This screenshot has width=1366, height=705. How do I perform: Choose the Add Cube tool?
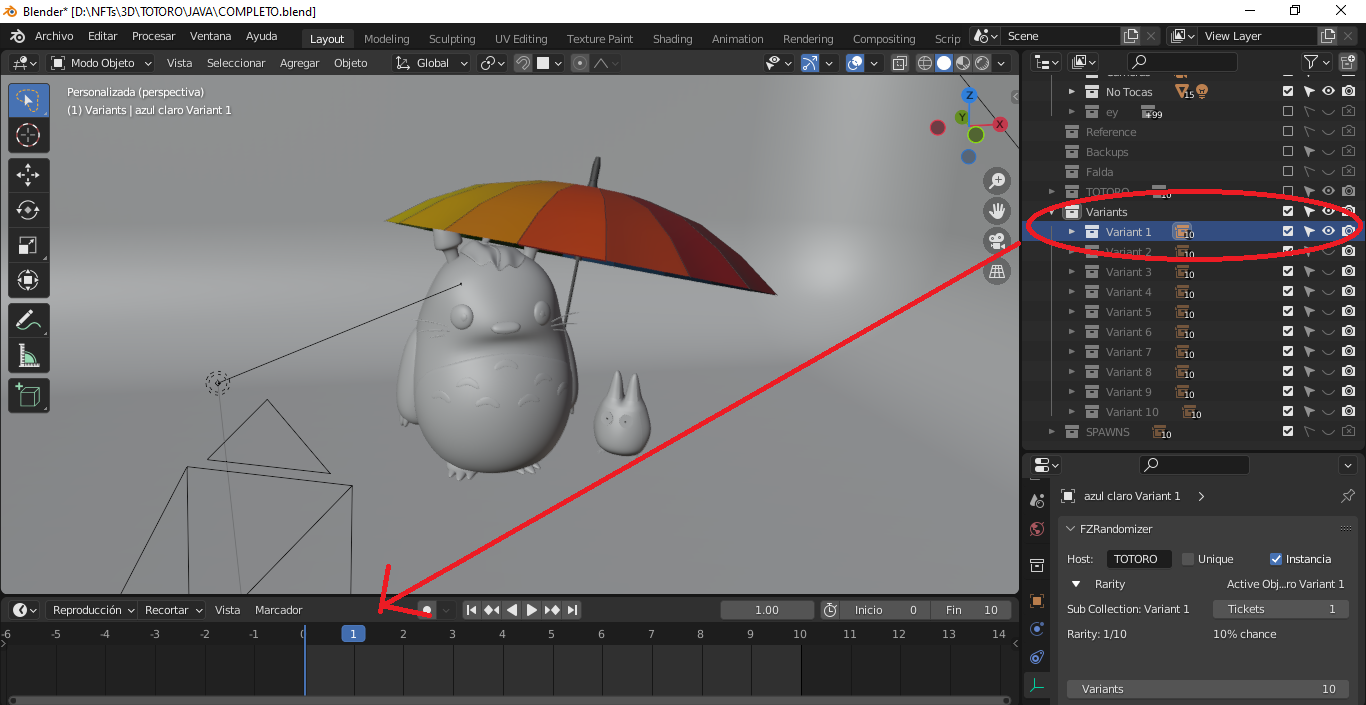click(29, 396)
